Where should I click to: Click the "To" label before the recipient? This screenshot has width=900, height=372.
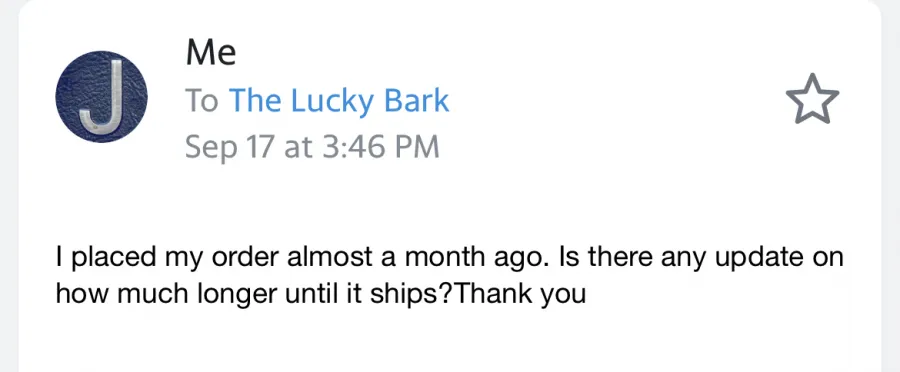(x=201, y=102)
